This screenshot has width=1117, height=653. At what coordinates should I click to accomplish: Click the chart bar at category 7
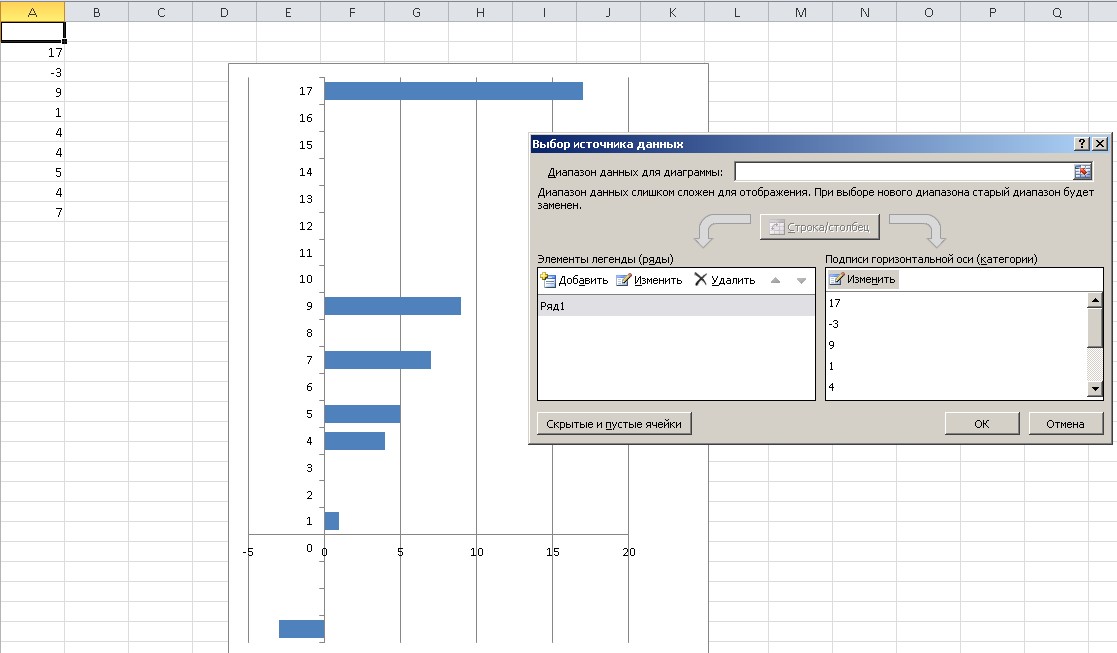point(378,360)
